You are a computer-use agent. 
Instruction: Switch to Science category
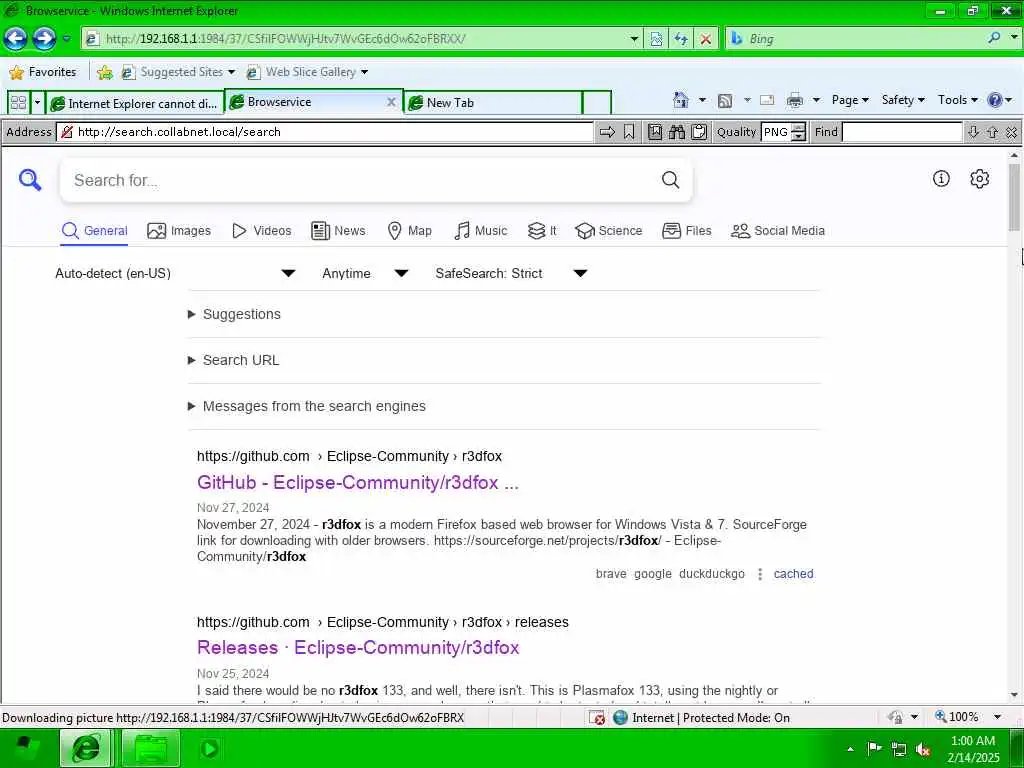pos(608,231)
